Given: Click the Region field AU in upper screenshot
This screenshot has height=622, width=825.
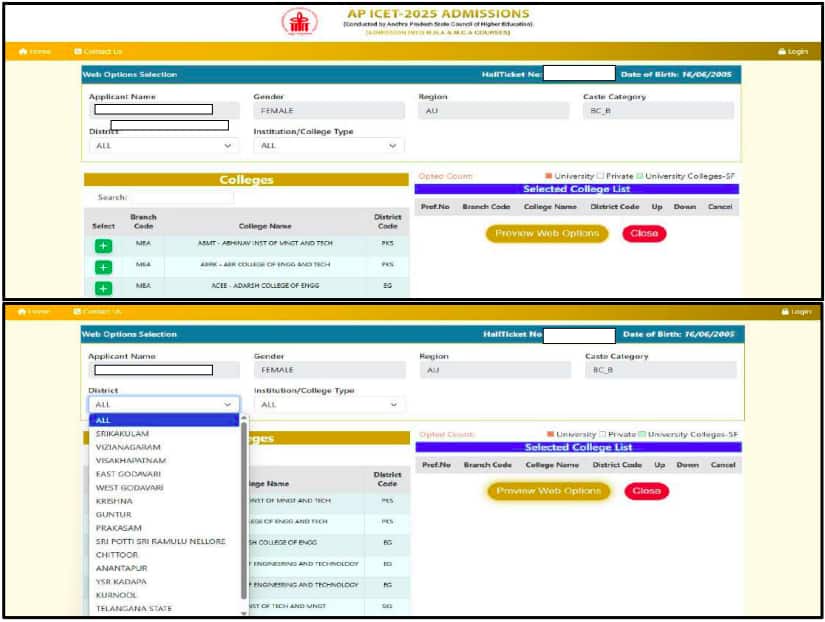Looking at the screenshot, I should coord(494,111).
